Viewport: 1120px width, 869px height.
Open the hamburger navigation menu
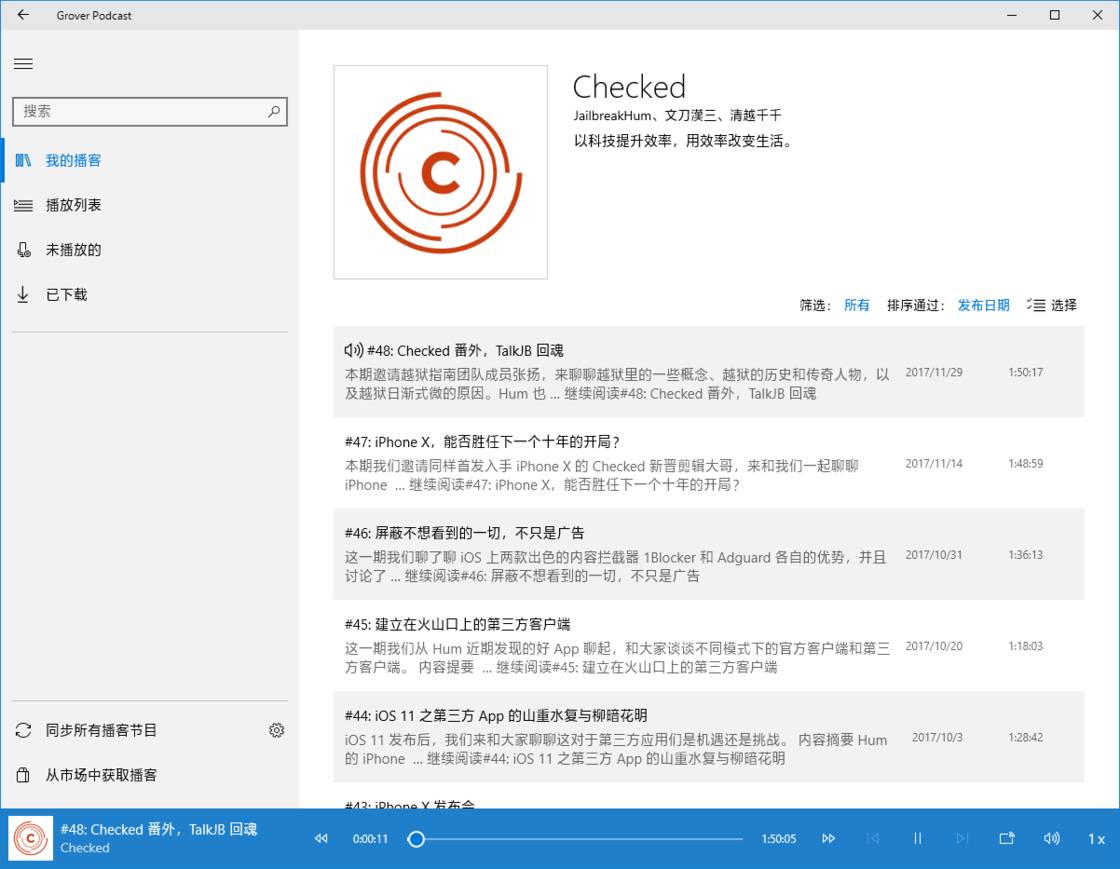tap(24, 64)
